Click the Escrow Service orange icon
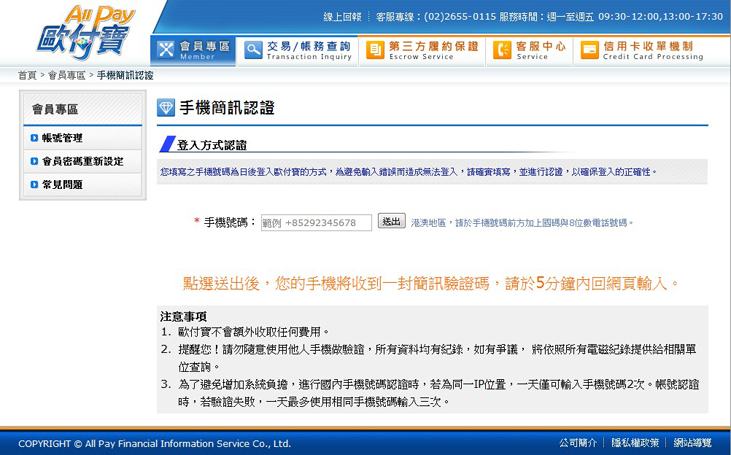Screen dimensions: 731x455 click(374, 50)
